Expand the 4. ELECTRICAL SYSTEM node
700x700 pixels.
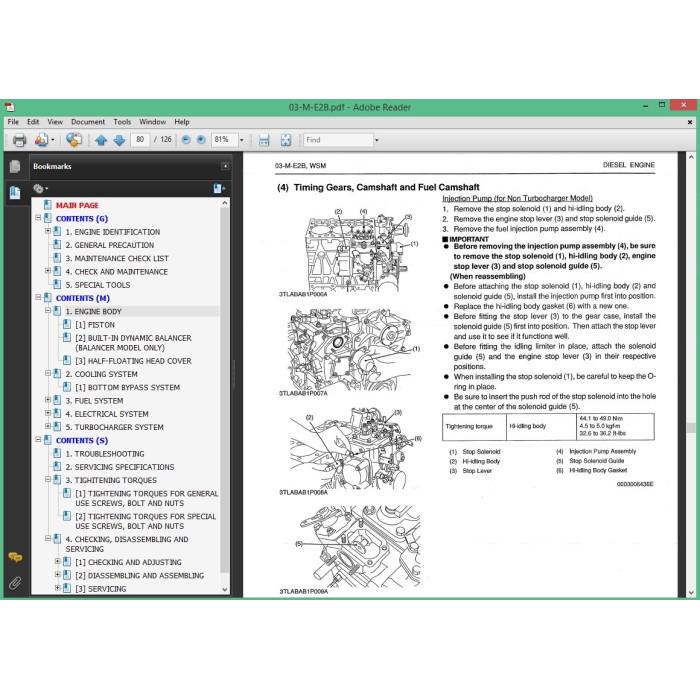pyautogui.click(x=48, y=413)
